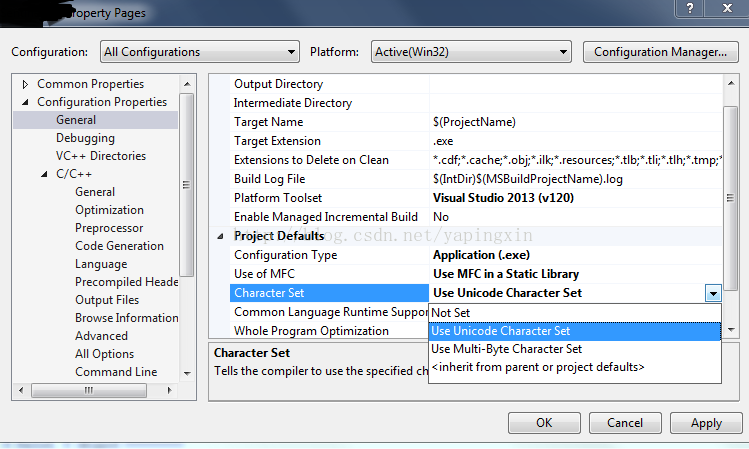Select Debugging in the property tree
The image size is (749, 449).
click(x=85, y=138)
